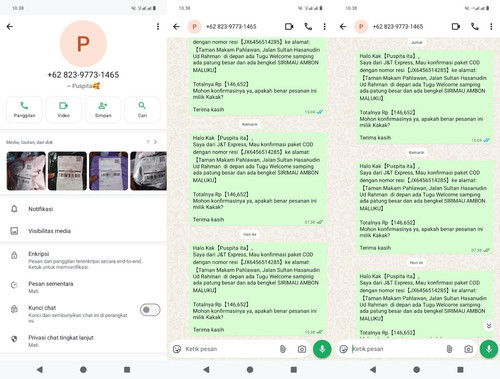Open contact number in middle chat header
This screenshot has width=500, height=379.
231,27
